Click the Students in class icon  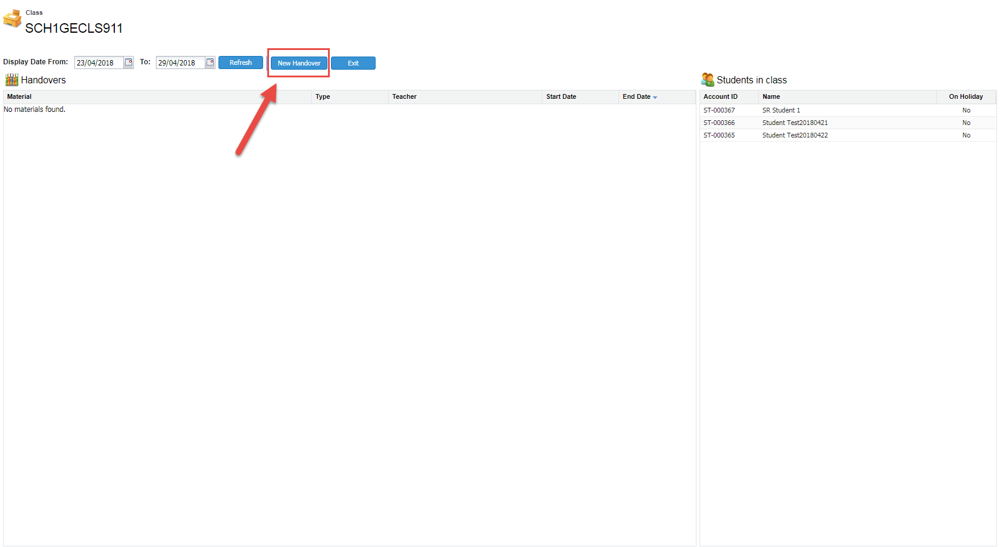point(707,80)
